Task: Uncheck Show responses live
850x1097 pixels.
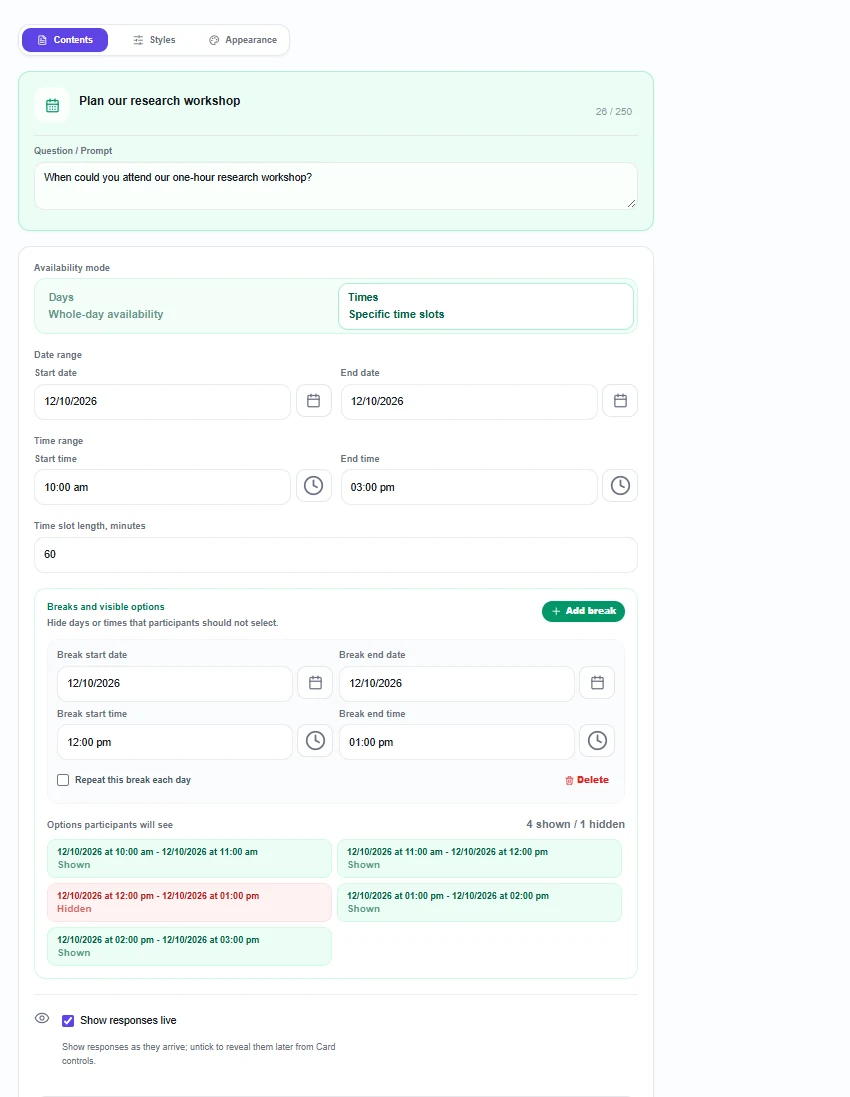Action: 68,1021
